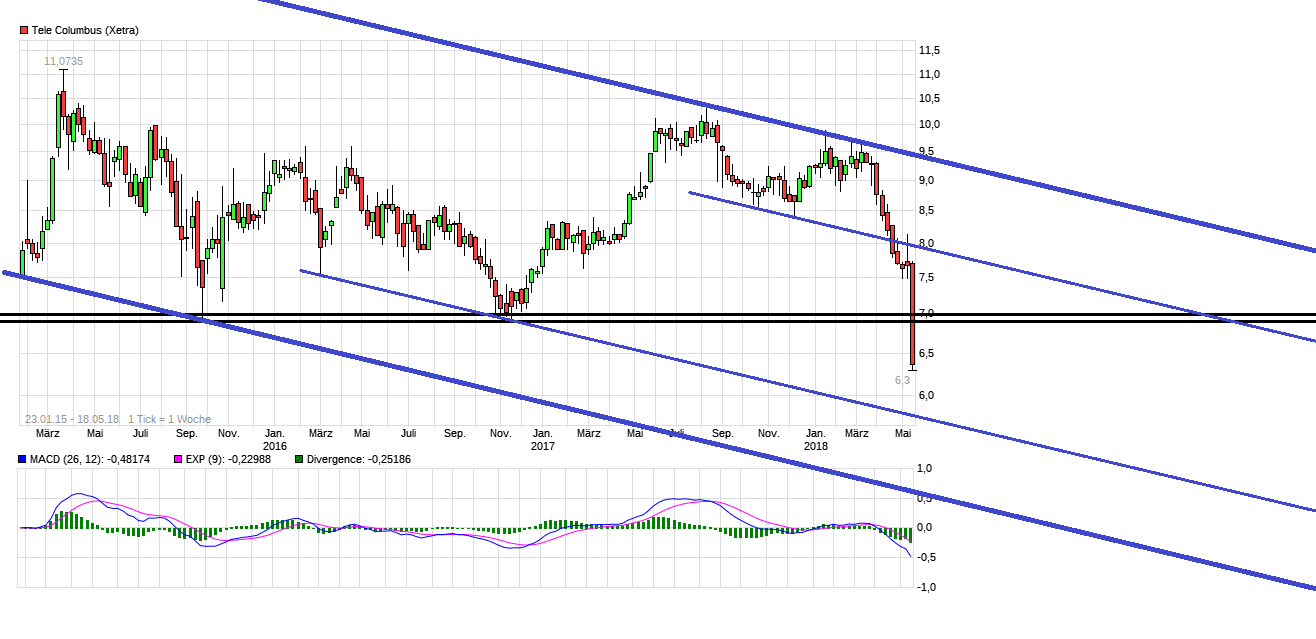Viewport: 1316px width, 639px height.
Task: Click the 1 Tick = 1 Woche label
Action: coord(169,420)
